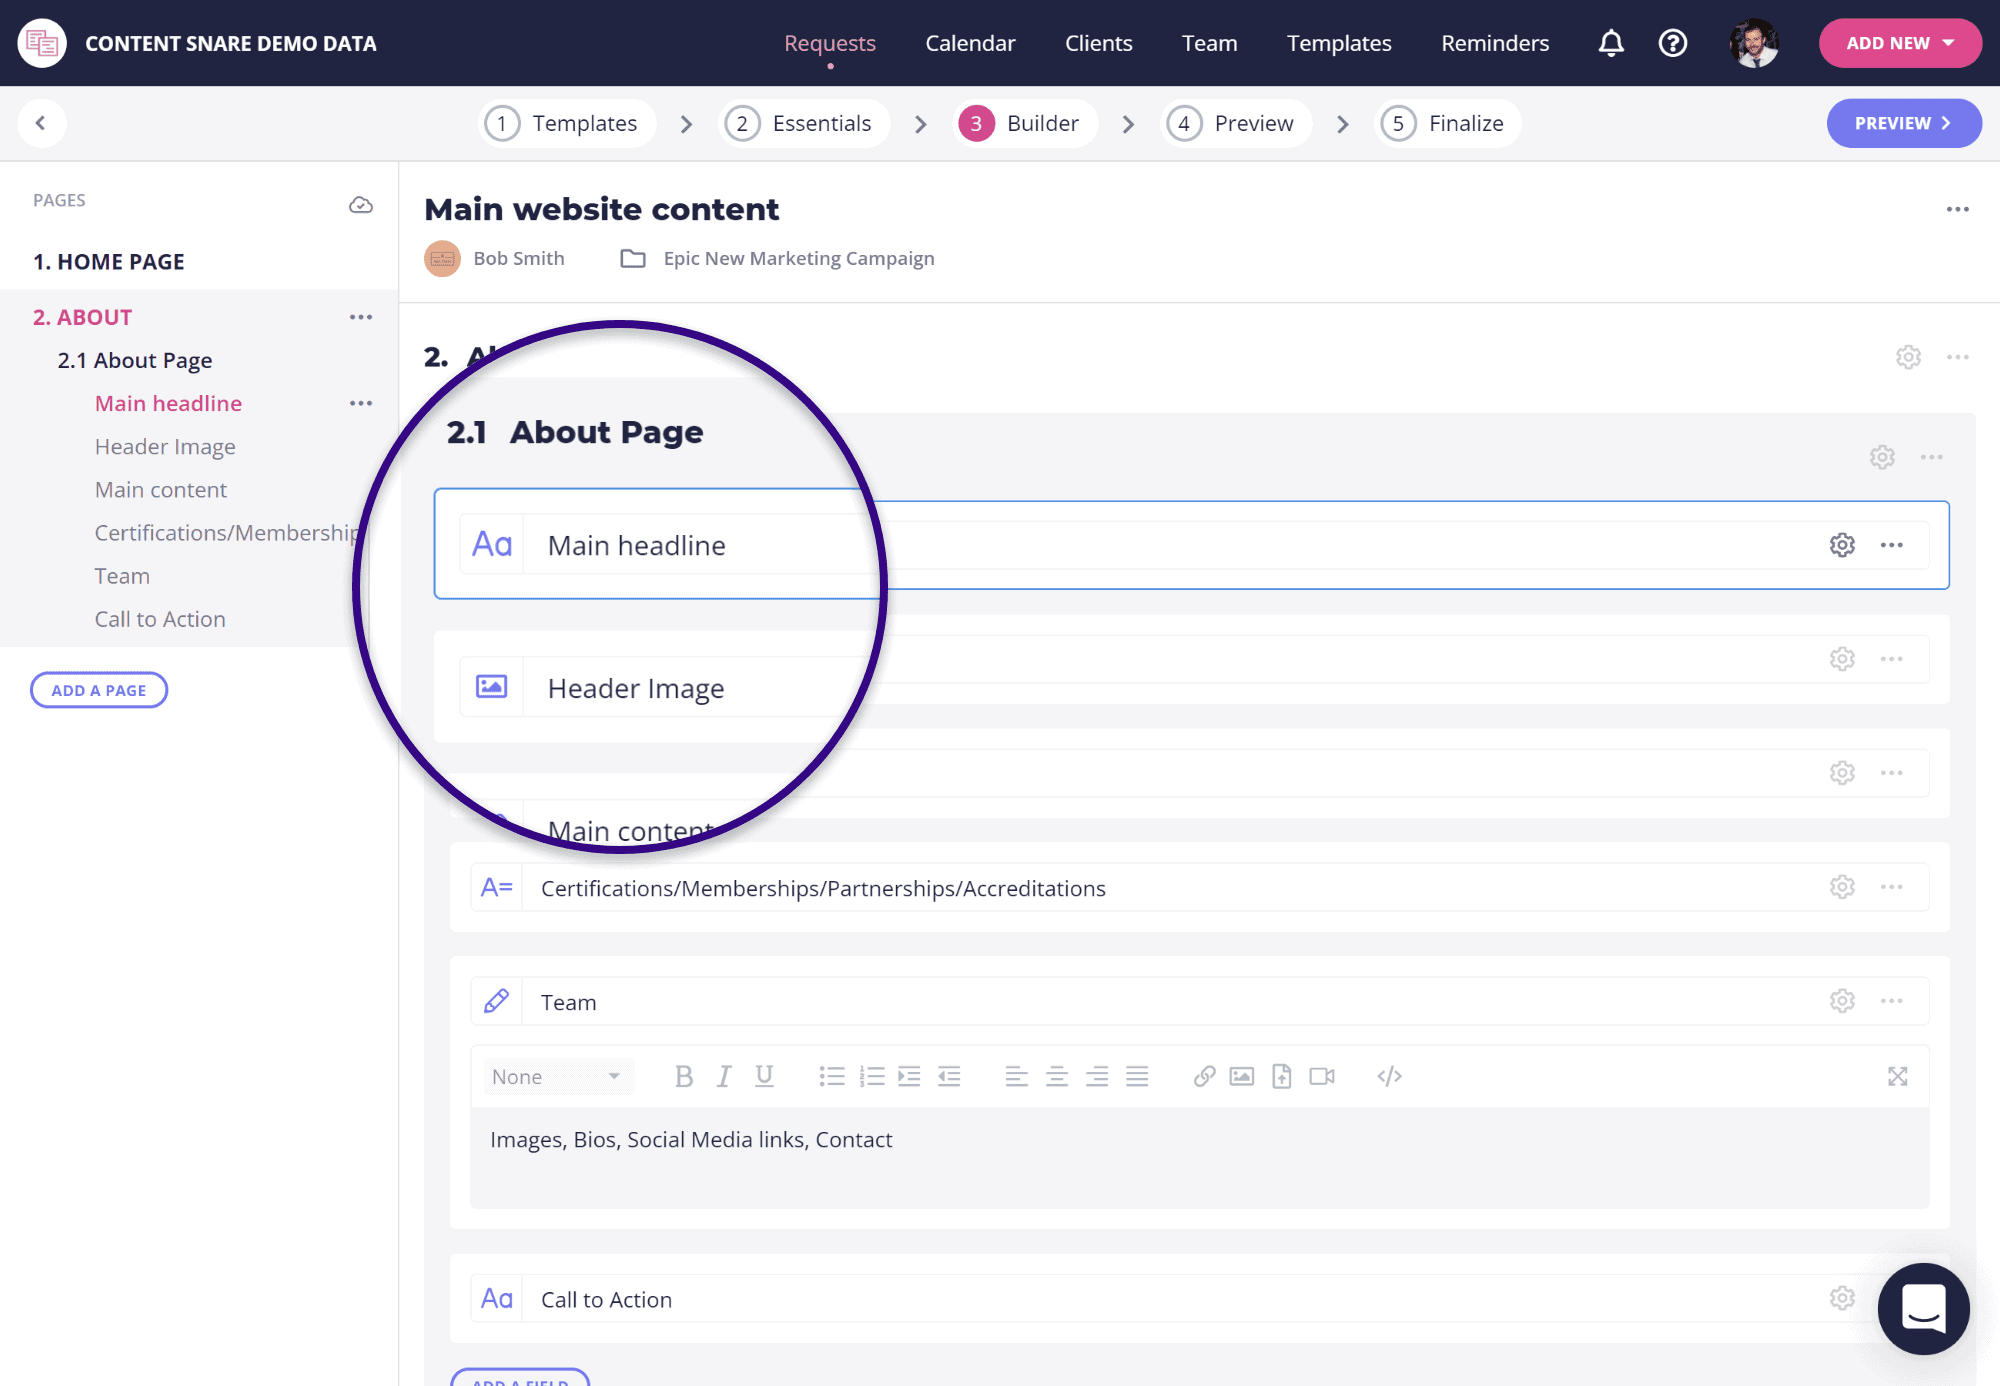Open settings gear for Team field
Image resolution: width=2000 pixels, height=1386 pixels.
[x=1842, y=1001]
